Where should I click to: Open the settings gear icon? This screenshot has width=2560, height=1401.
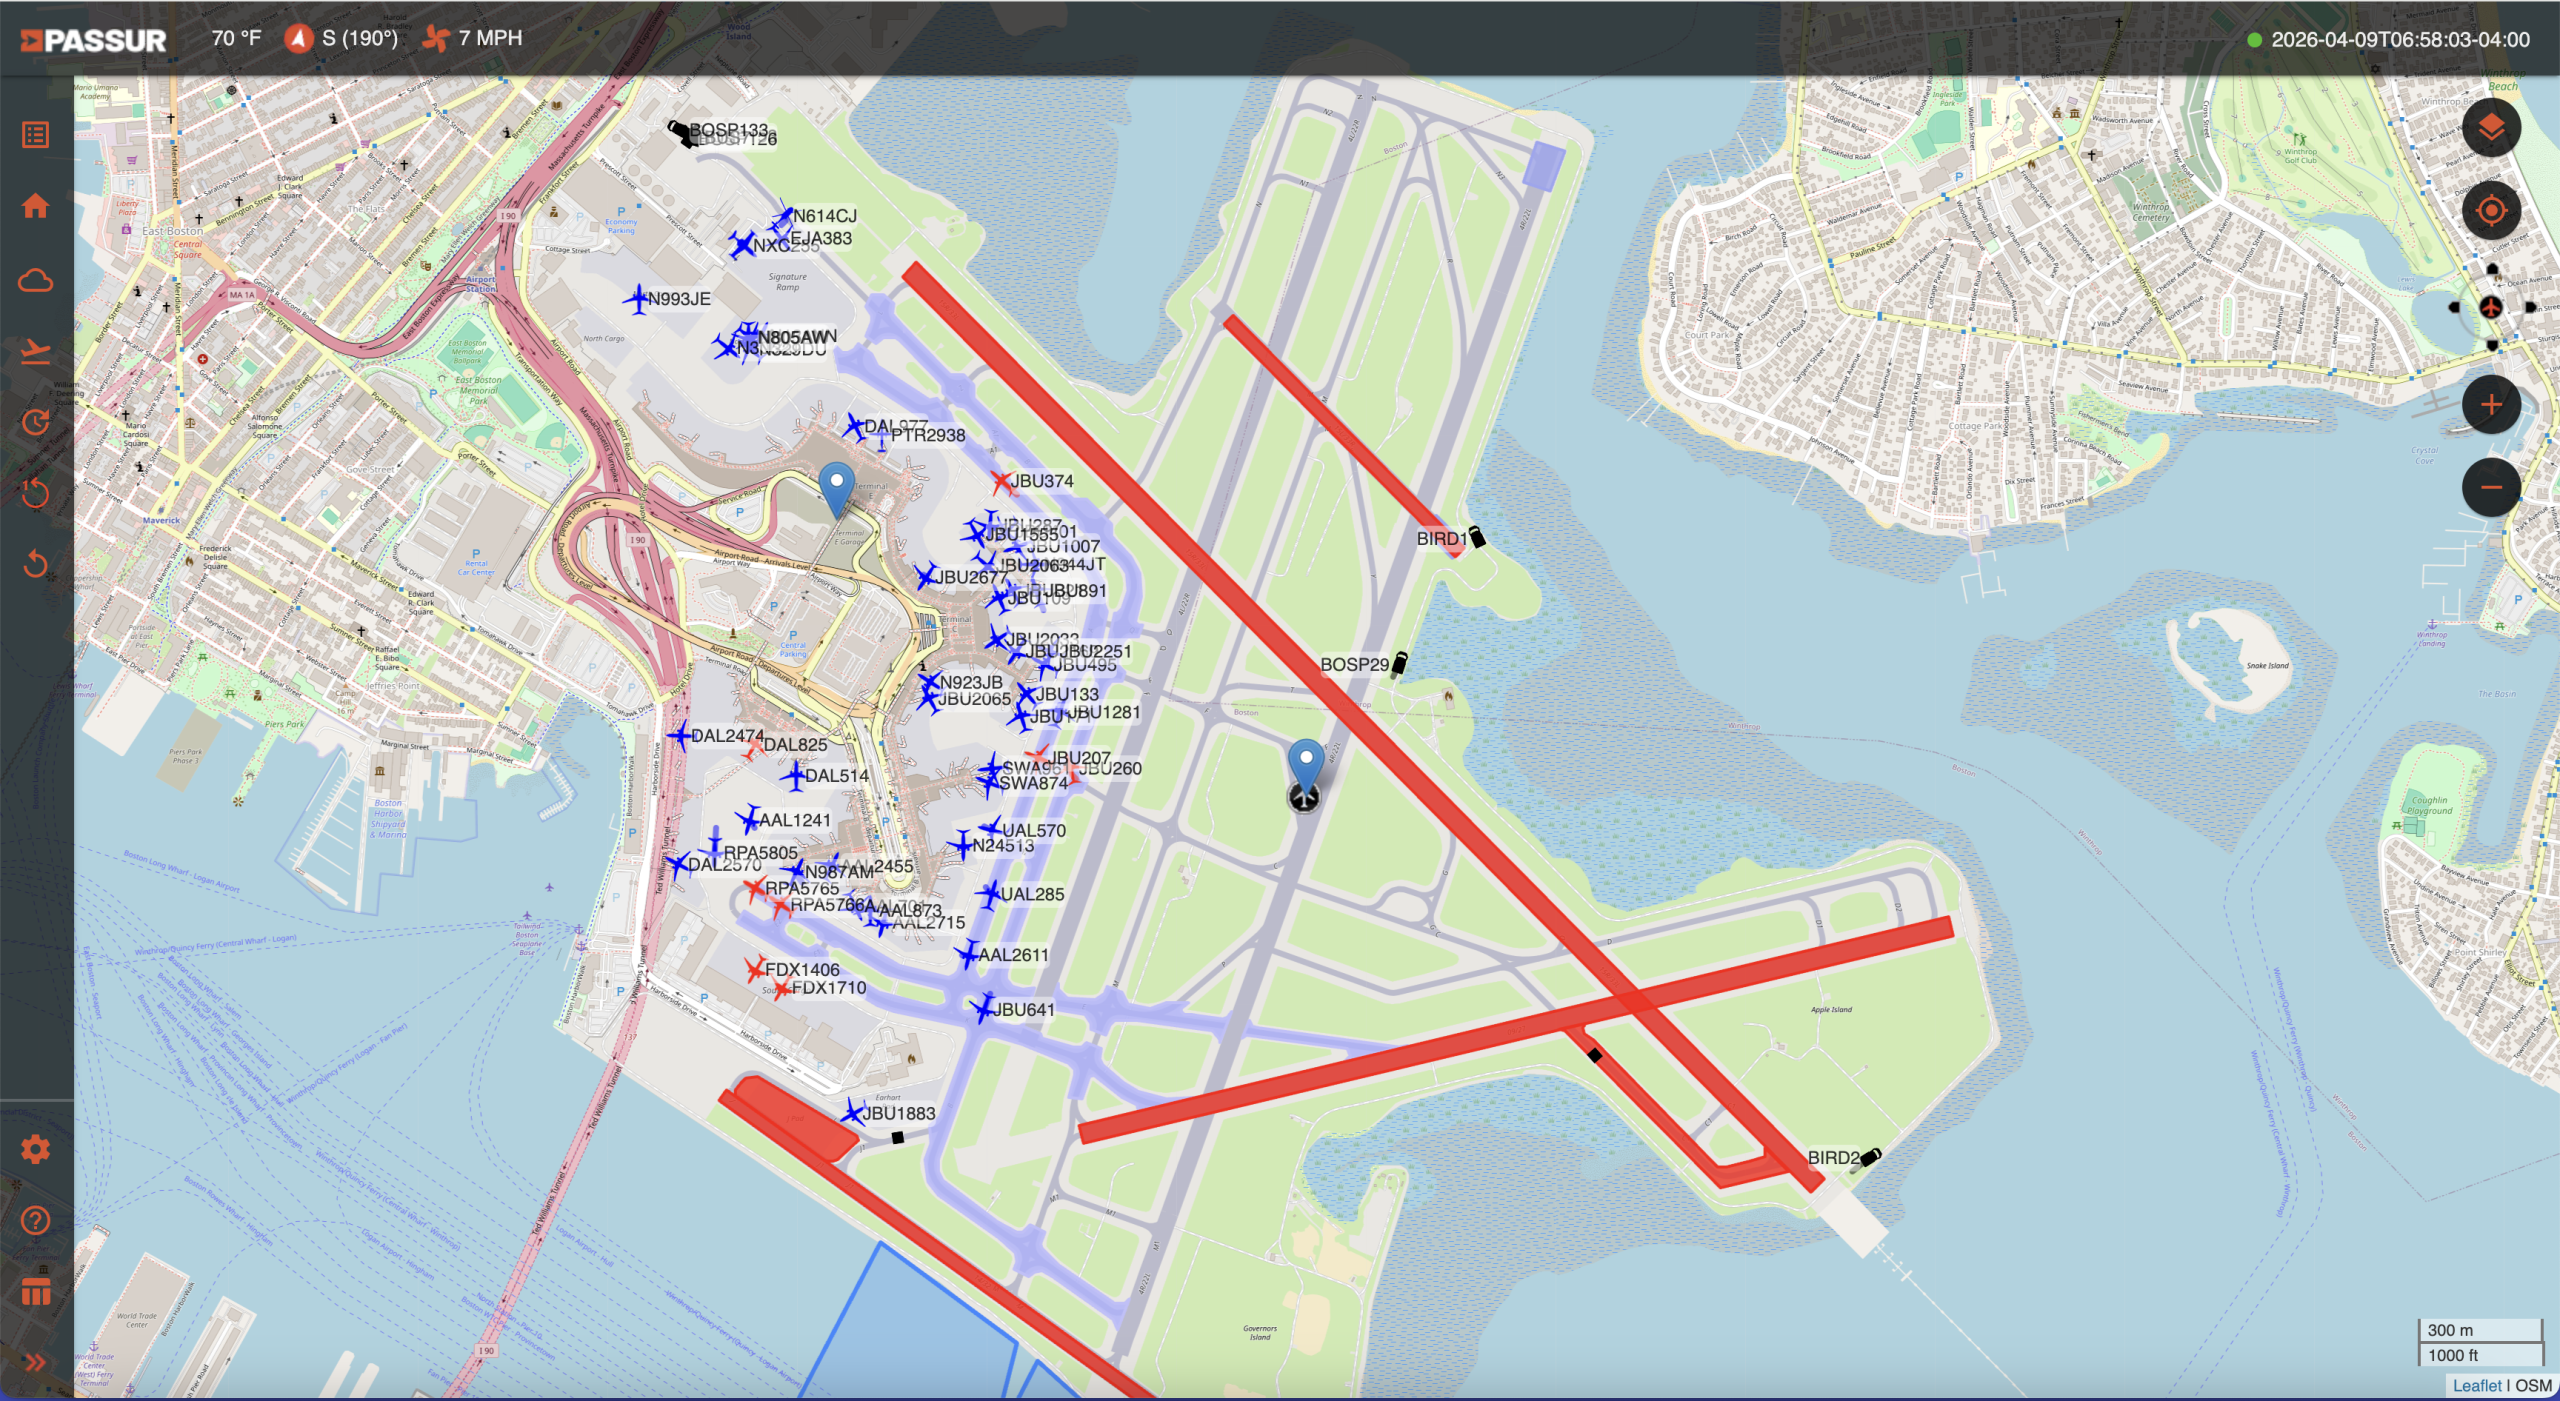point(35,1149)
